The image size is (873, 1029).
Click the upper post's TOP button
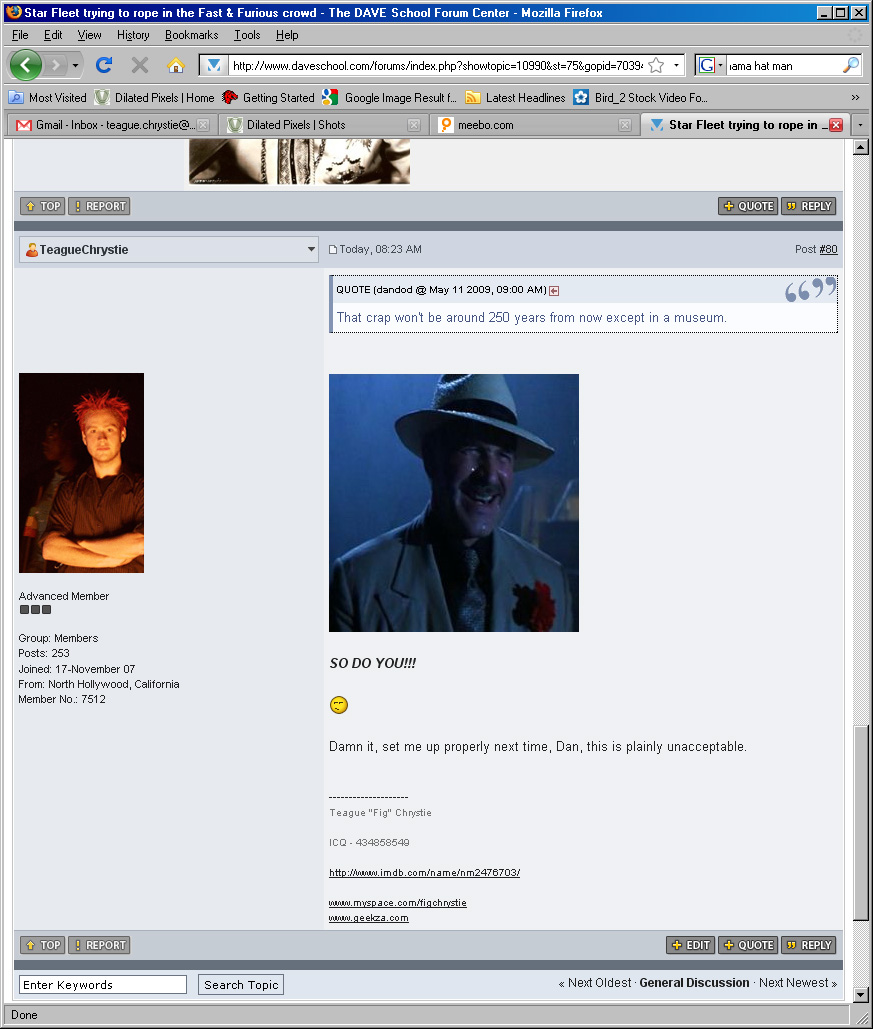pos(43,206)
